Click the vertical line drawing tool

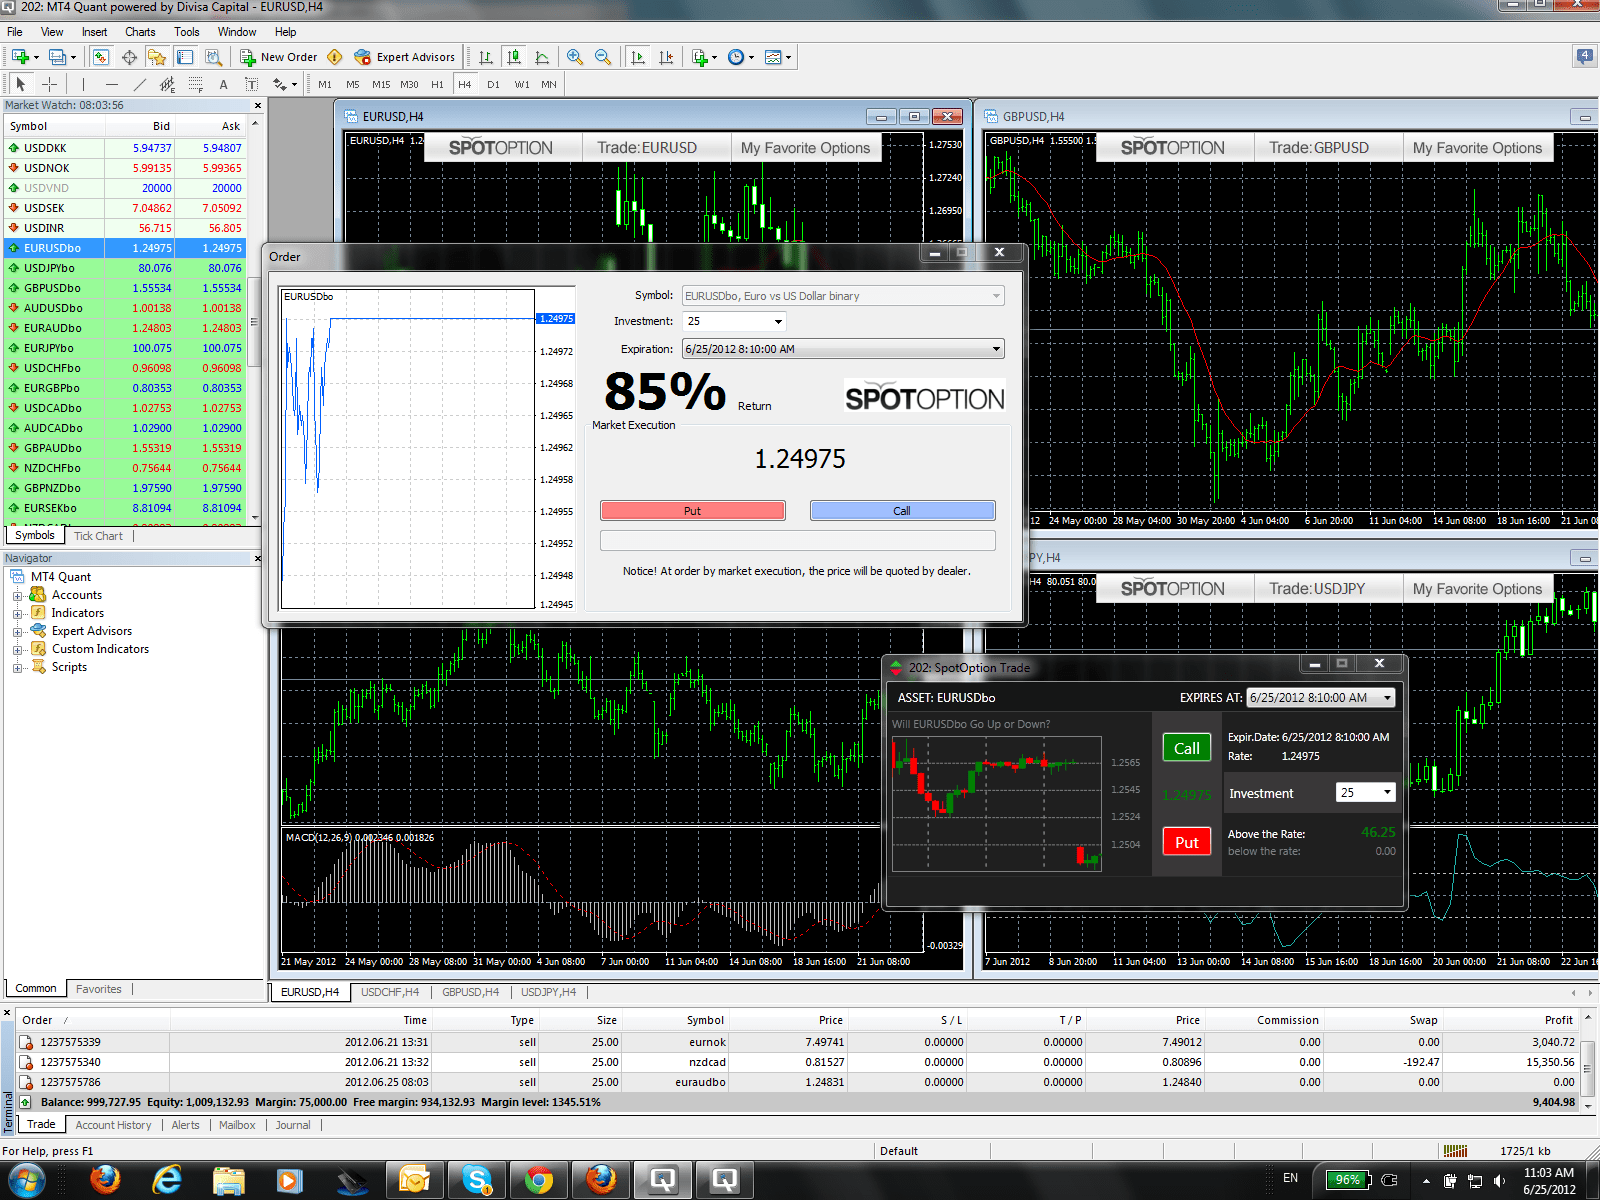[x=83, y=85]
